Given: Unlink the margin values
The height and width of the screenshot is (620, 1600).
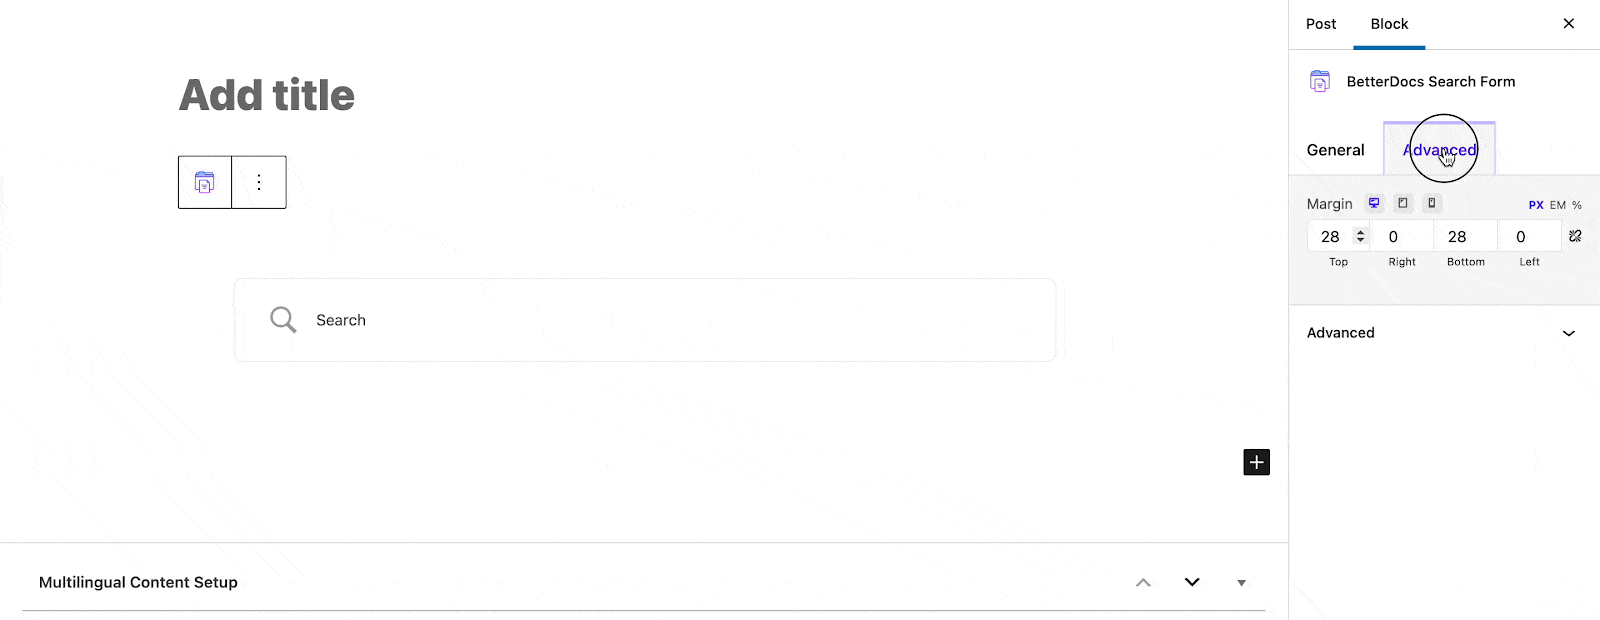Looking at the screenshot, I should click(x=1575, y=235).
